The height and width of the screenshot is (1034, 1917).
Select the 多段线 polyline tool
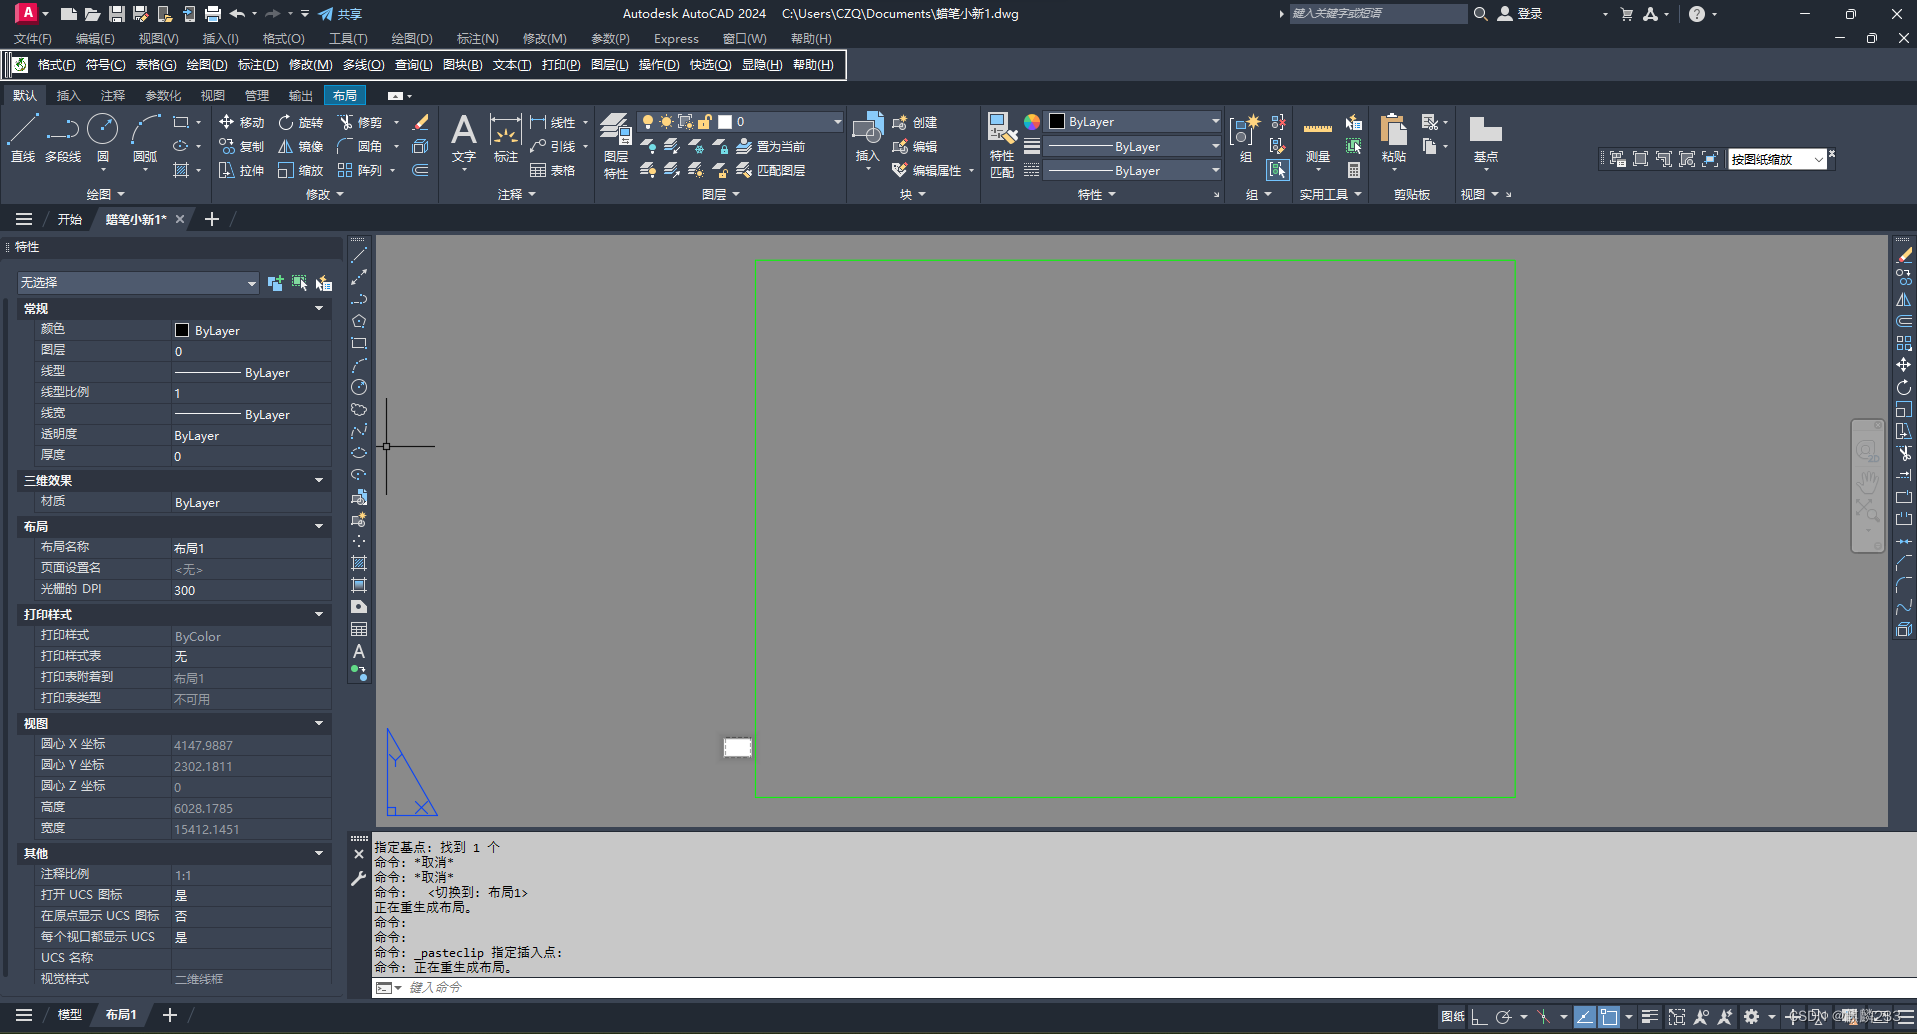point(63,139)
